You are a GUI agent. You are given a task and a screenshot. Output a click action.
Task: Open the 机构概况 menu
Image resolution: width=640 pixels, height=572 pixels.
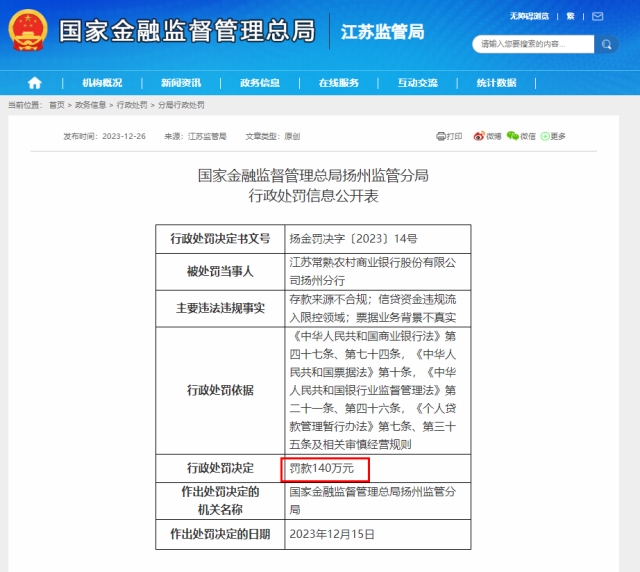[x=102, y=83]
